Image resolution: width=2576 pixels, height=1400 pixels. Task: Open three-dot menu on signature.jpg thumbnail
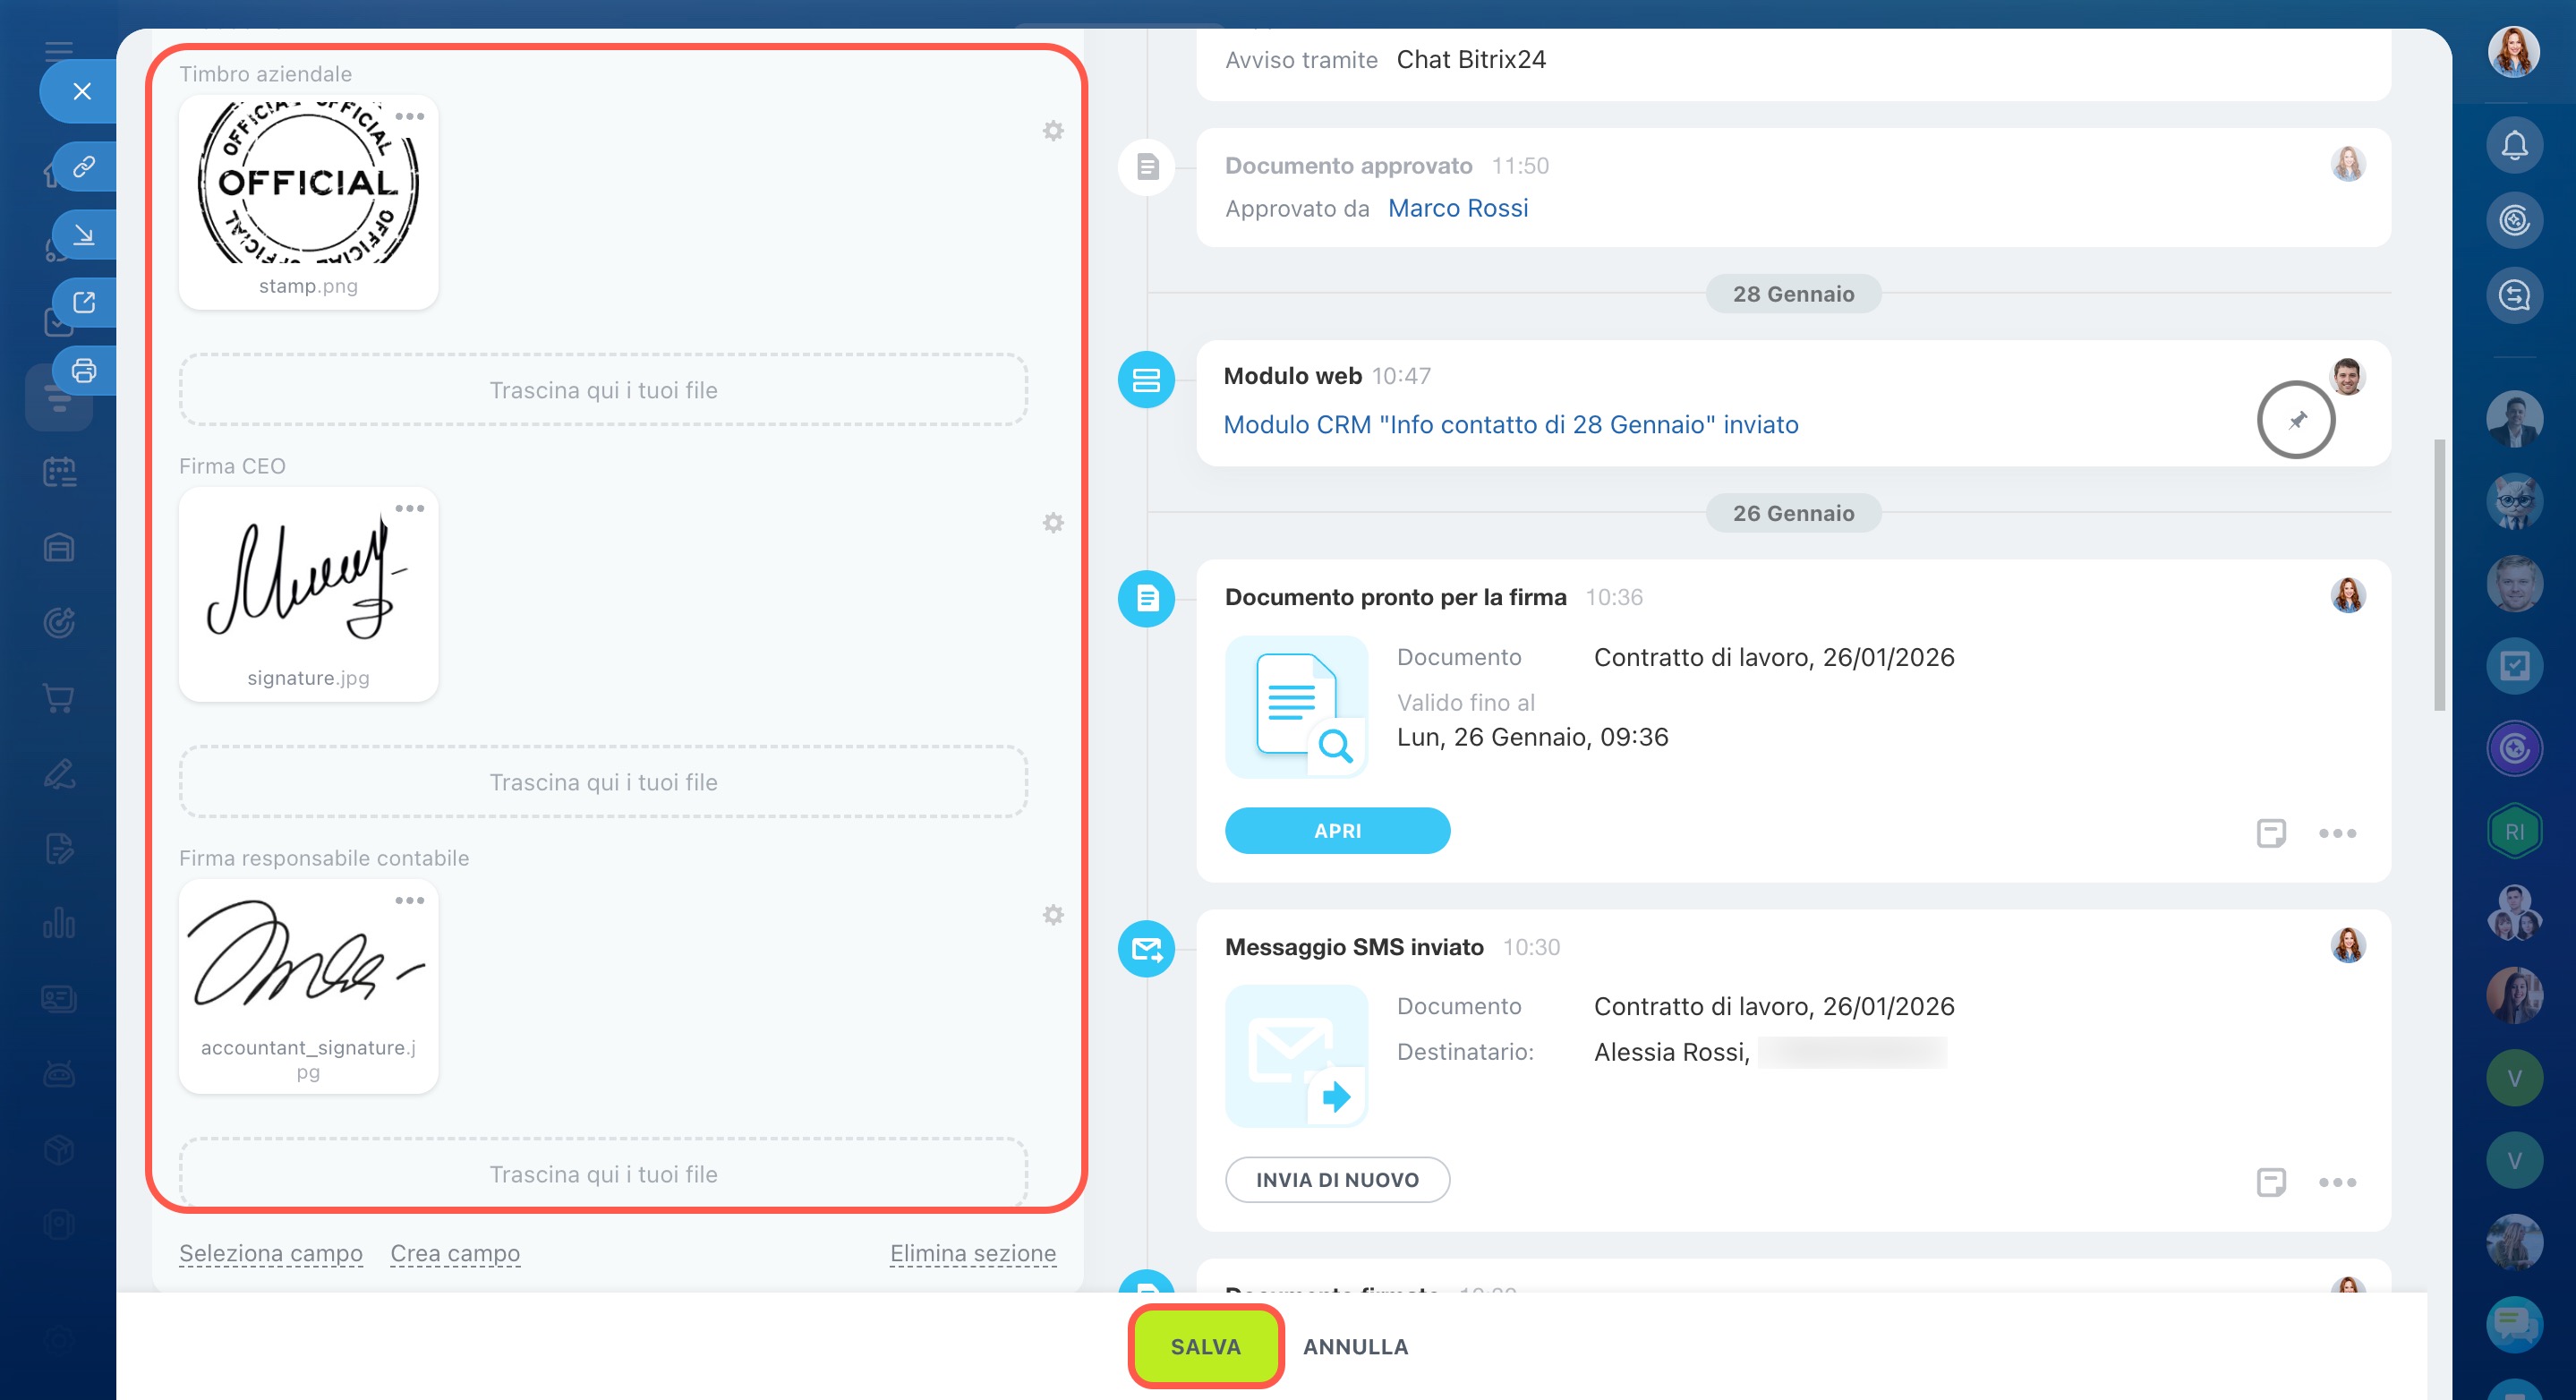click(410, 508)
